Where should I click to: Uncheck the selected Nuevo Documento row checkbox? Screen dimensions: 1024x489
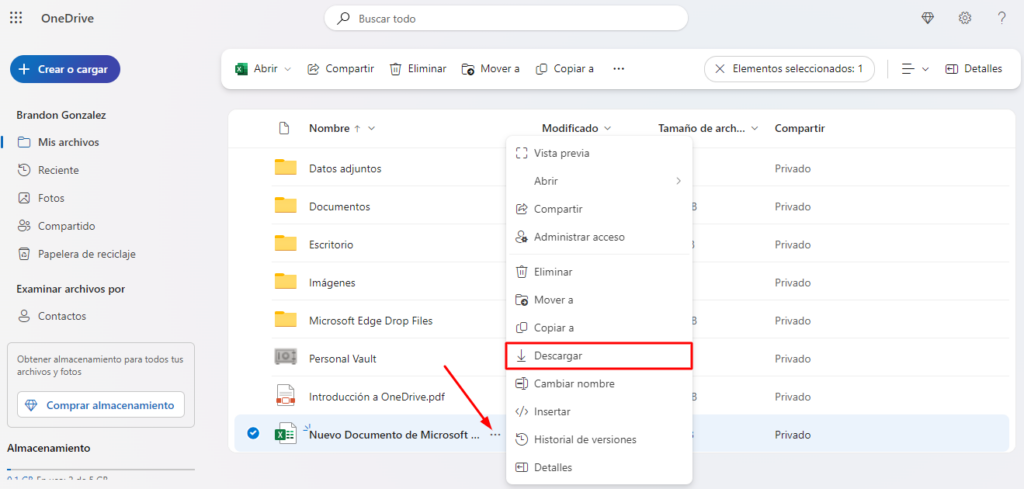[x=253, y=434]
